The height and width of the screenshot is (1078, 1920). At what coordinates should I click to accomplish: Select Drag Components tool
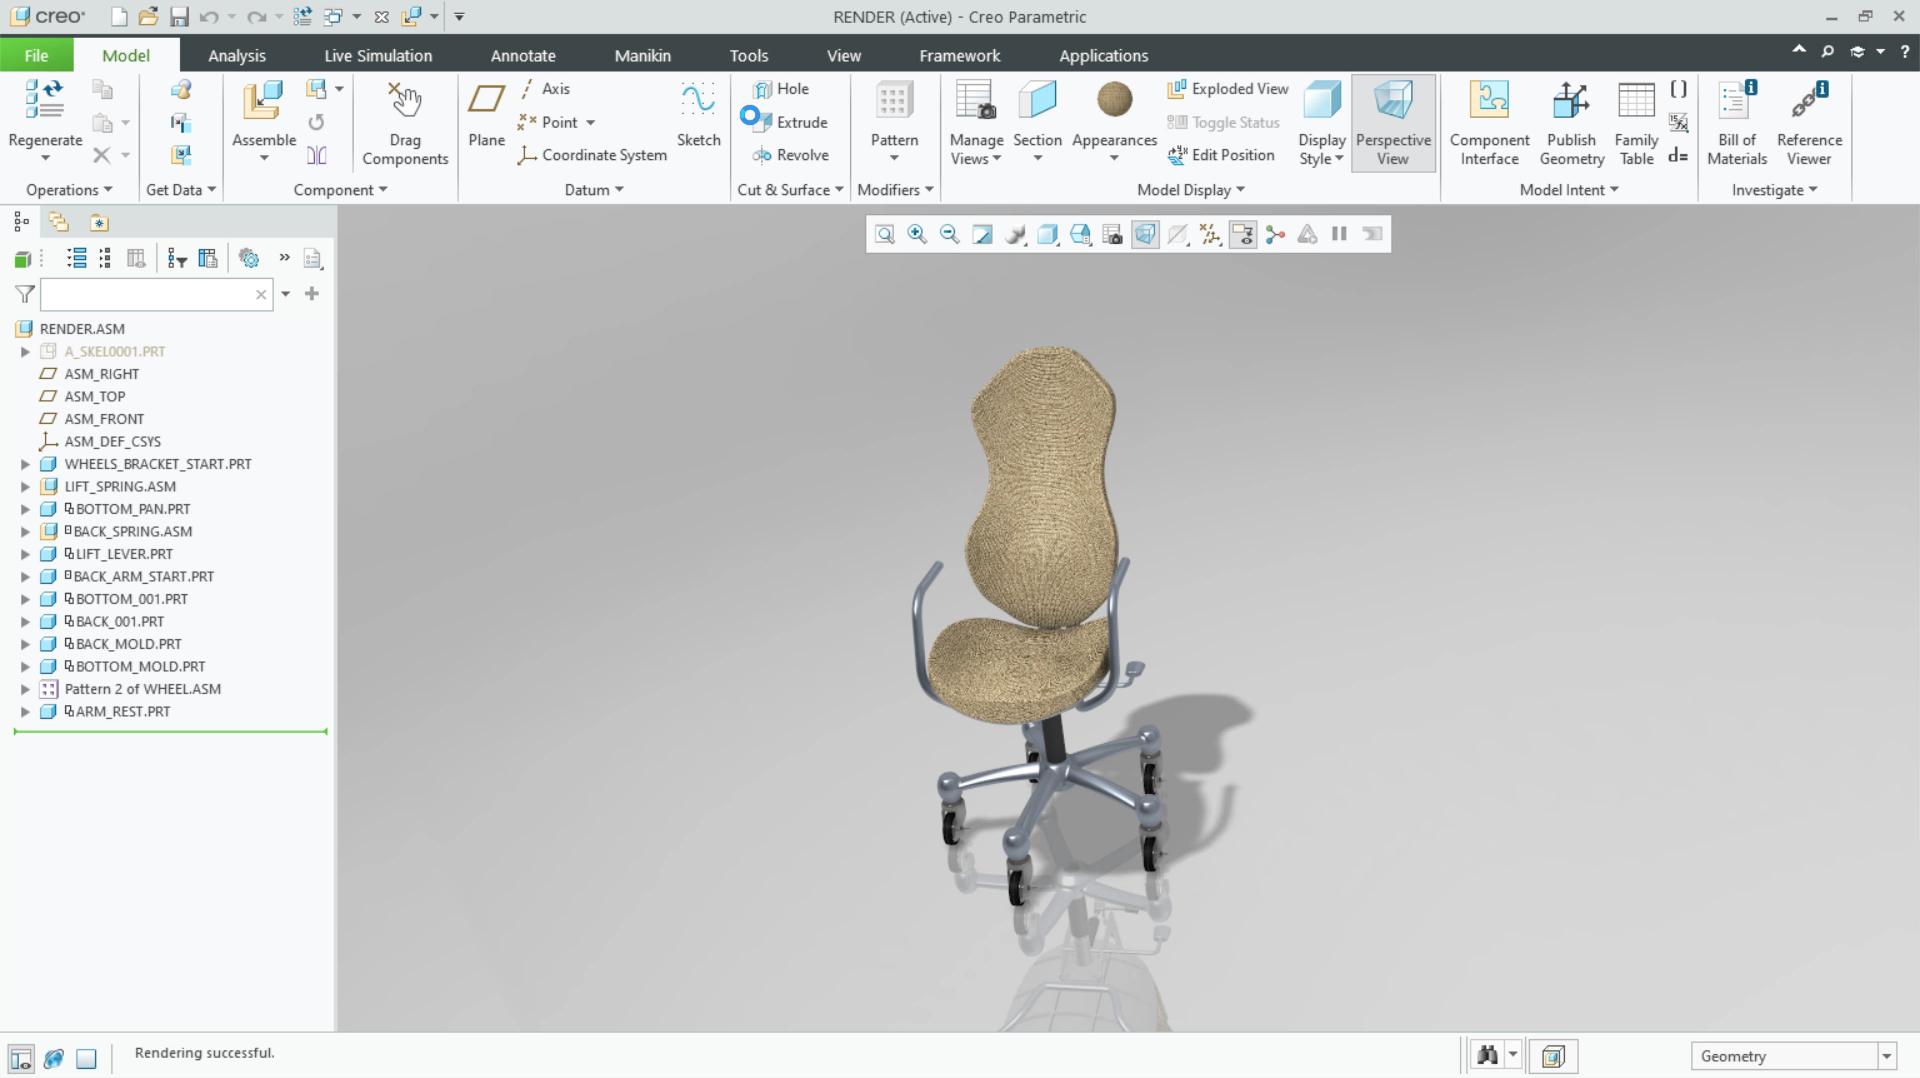click(x=405, y=124)
